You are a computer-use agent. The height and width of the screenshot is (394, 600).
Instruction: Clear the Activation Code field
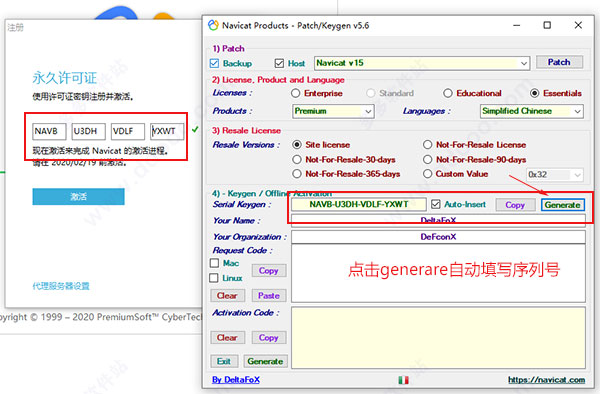tap(227, 338)
